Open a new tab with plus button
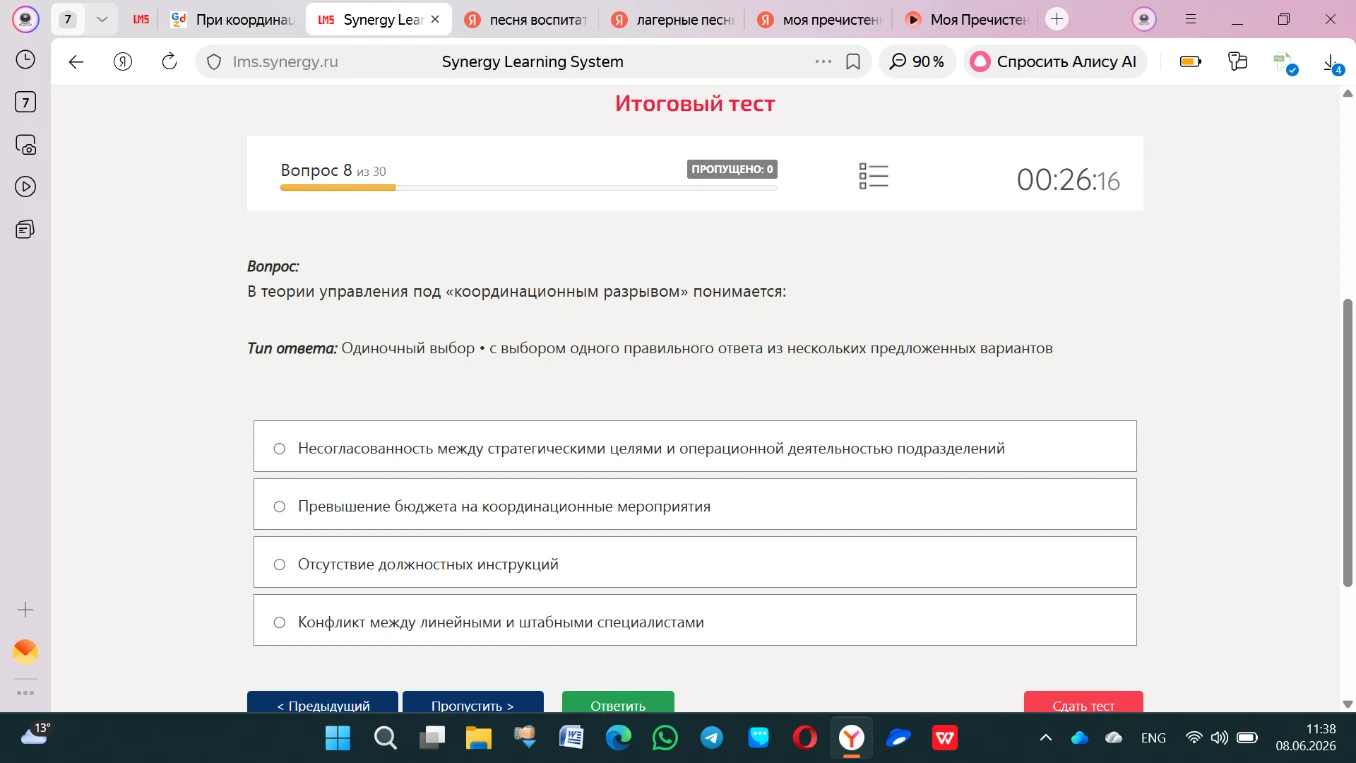Viewport: 1356px width, 763px height. [1057, 19]
